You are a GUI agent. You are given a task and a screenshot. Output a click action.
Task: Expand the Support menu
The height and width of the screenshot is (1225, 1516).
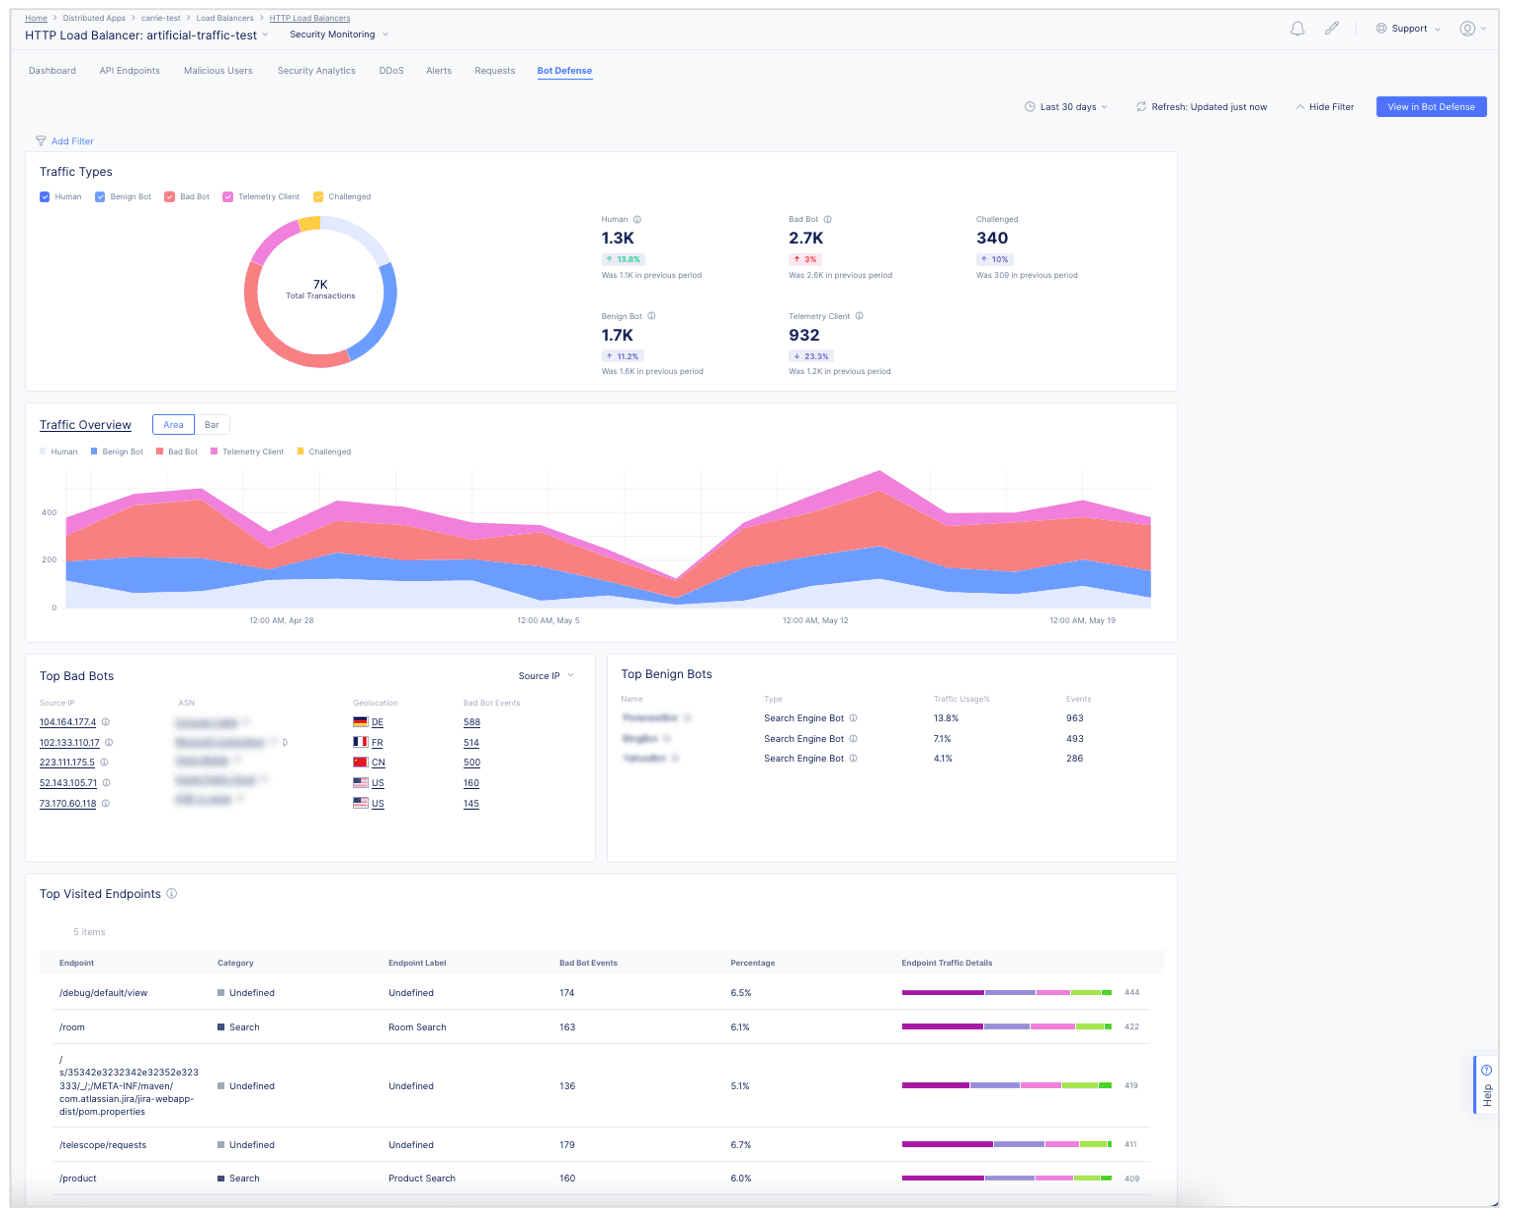pos(1408,29)
